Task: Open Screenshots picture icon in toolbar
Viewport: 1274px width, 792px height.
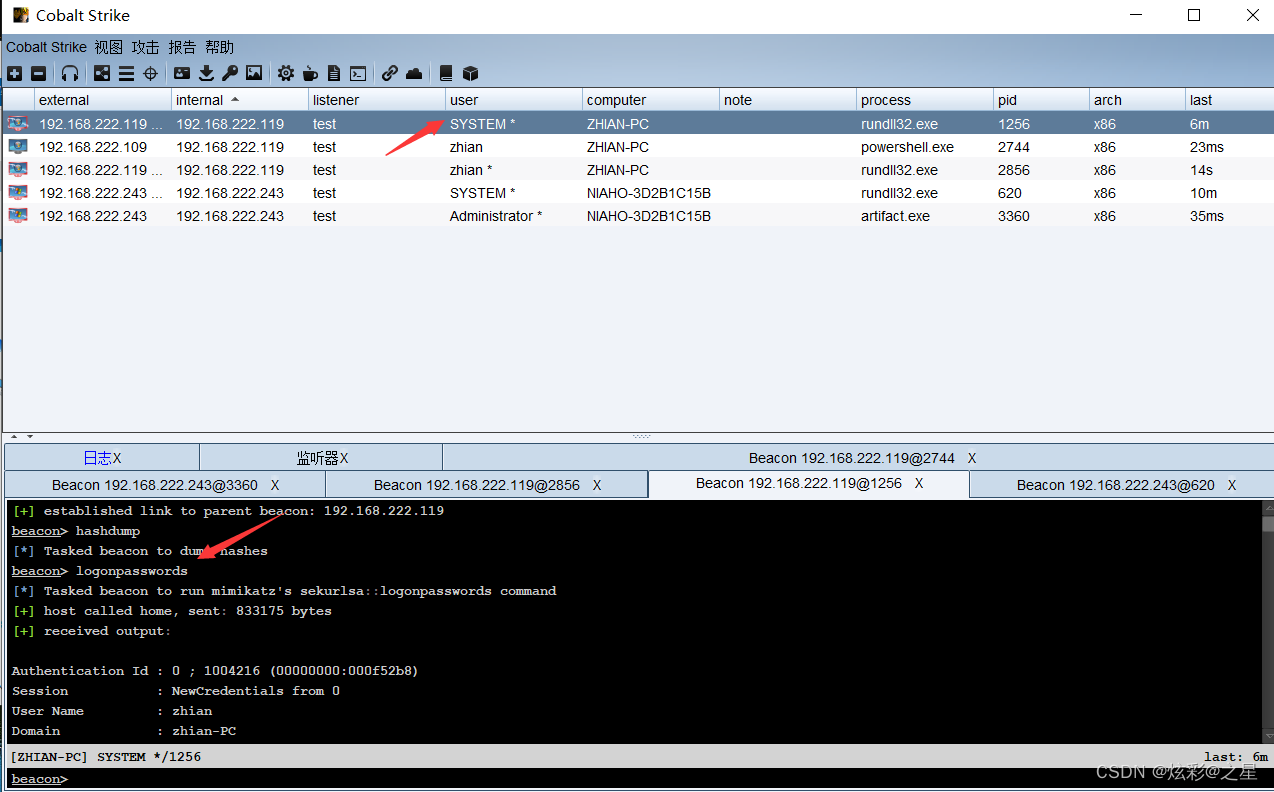Action: pos(254,73)
